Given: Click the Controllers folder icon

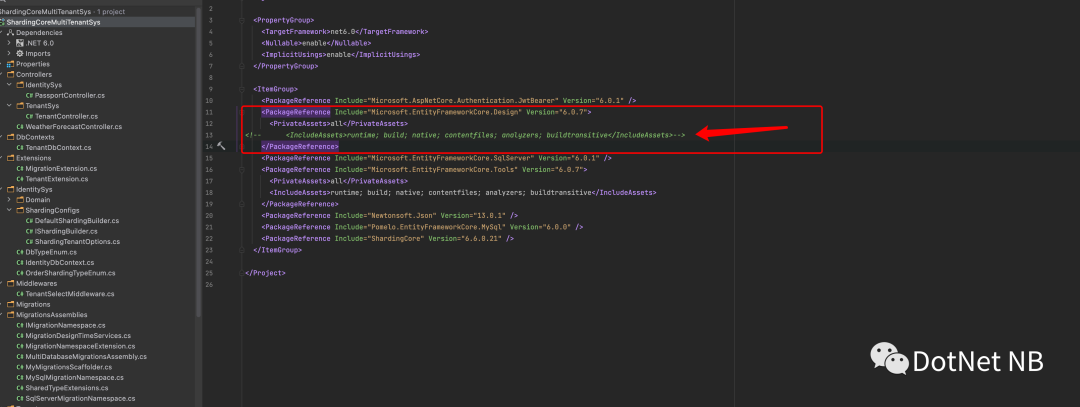Looking at the screenshot, I should 10,74.
